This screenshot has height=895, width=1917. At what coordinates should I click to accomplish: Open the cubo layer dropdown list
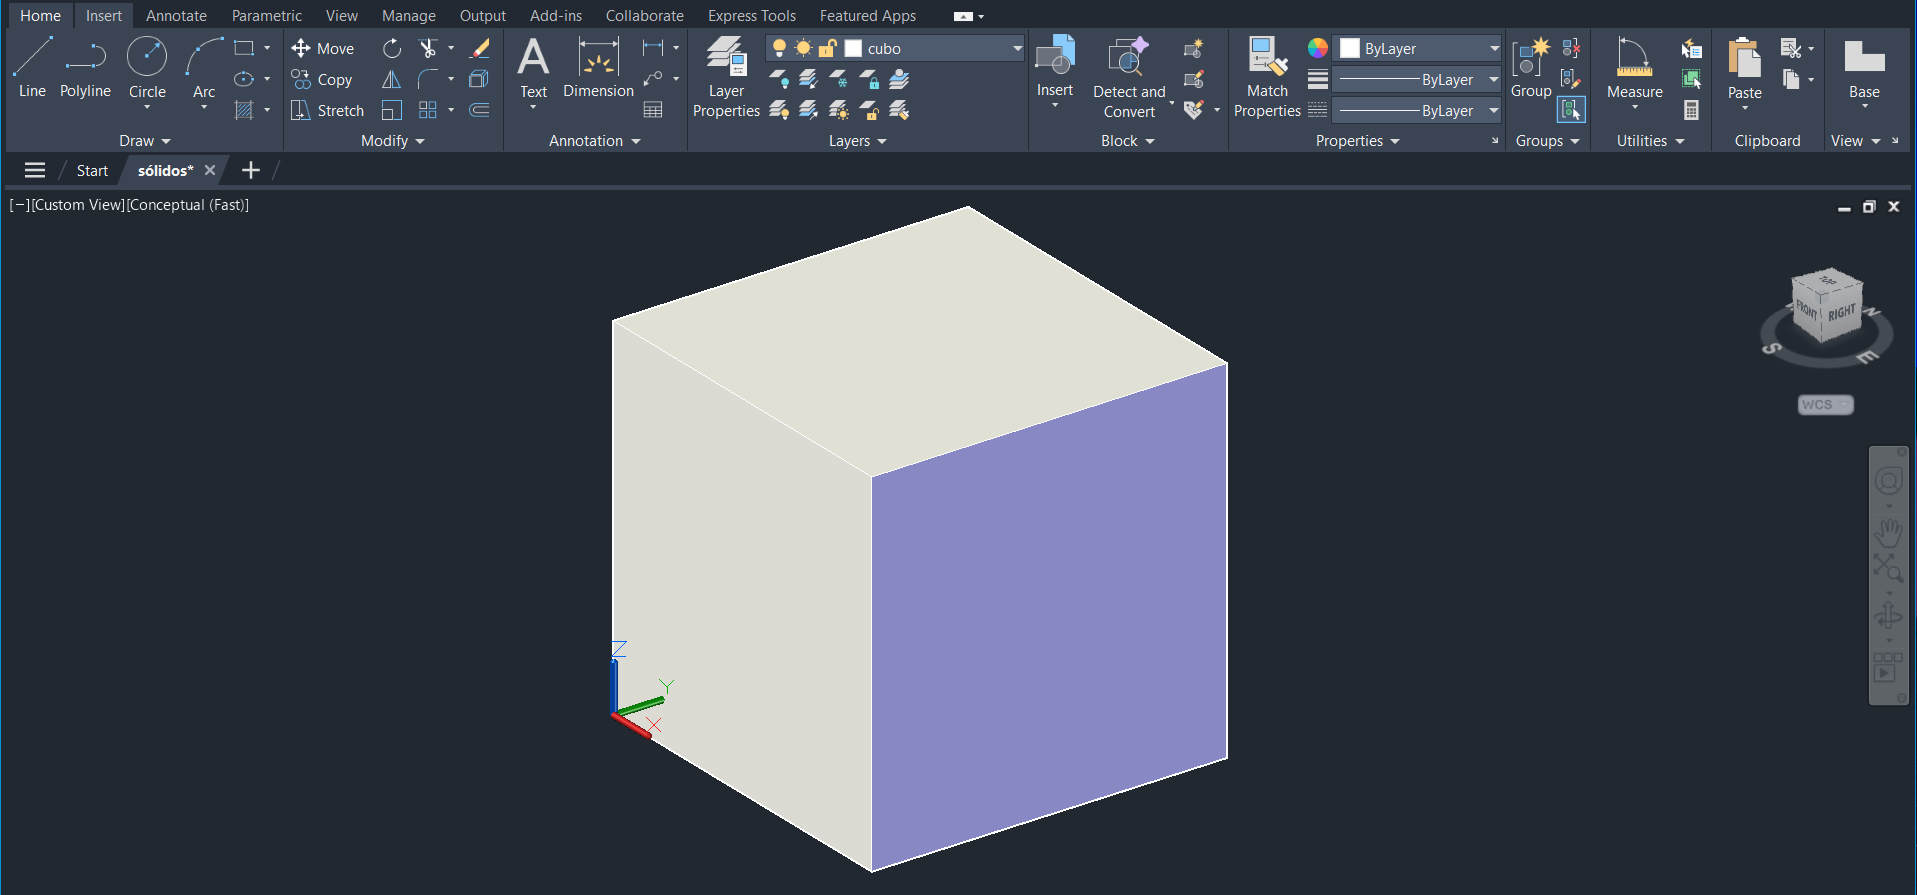(x=1017, y=48)
